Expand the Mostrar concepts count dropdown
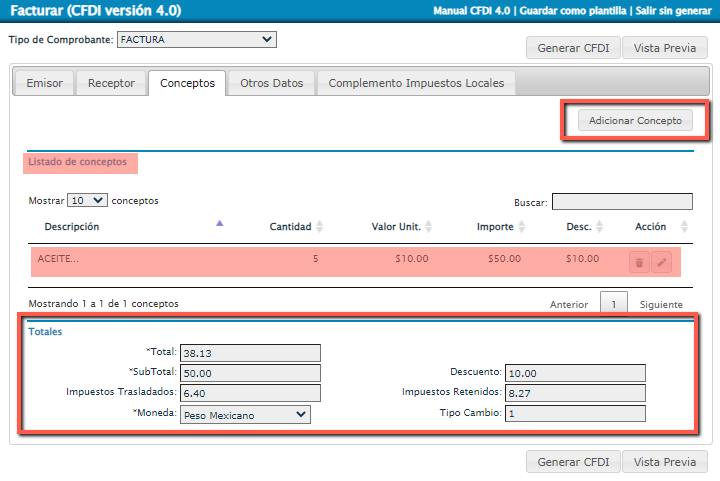 pyautogui.click(x=86, y=201)
